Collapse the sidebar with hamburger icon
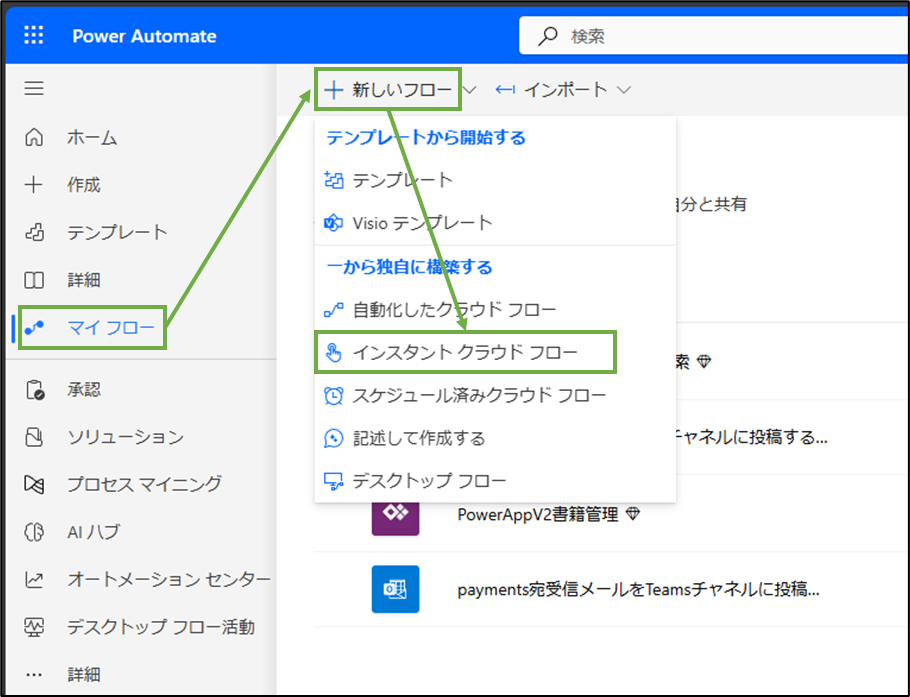This screenshot has width=910, height=697. [34, 88]
